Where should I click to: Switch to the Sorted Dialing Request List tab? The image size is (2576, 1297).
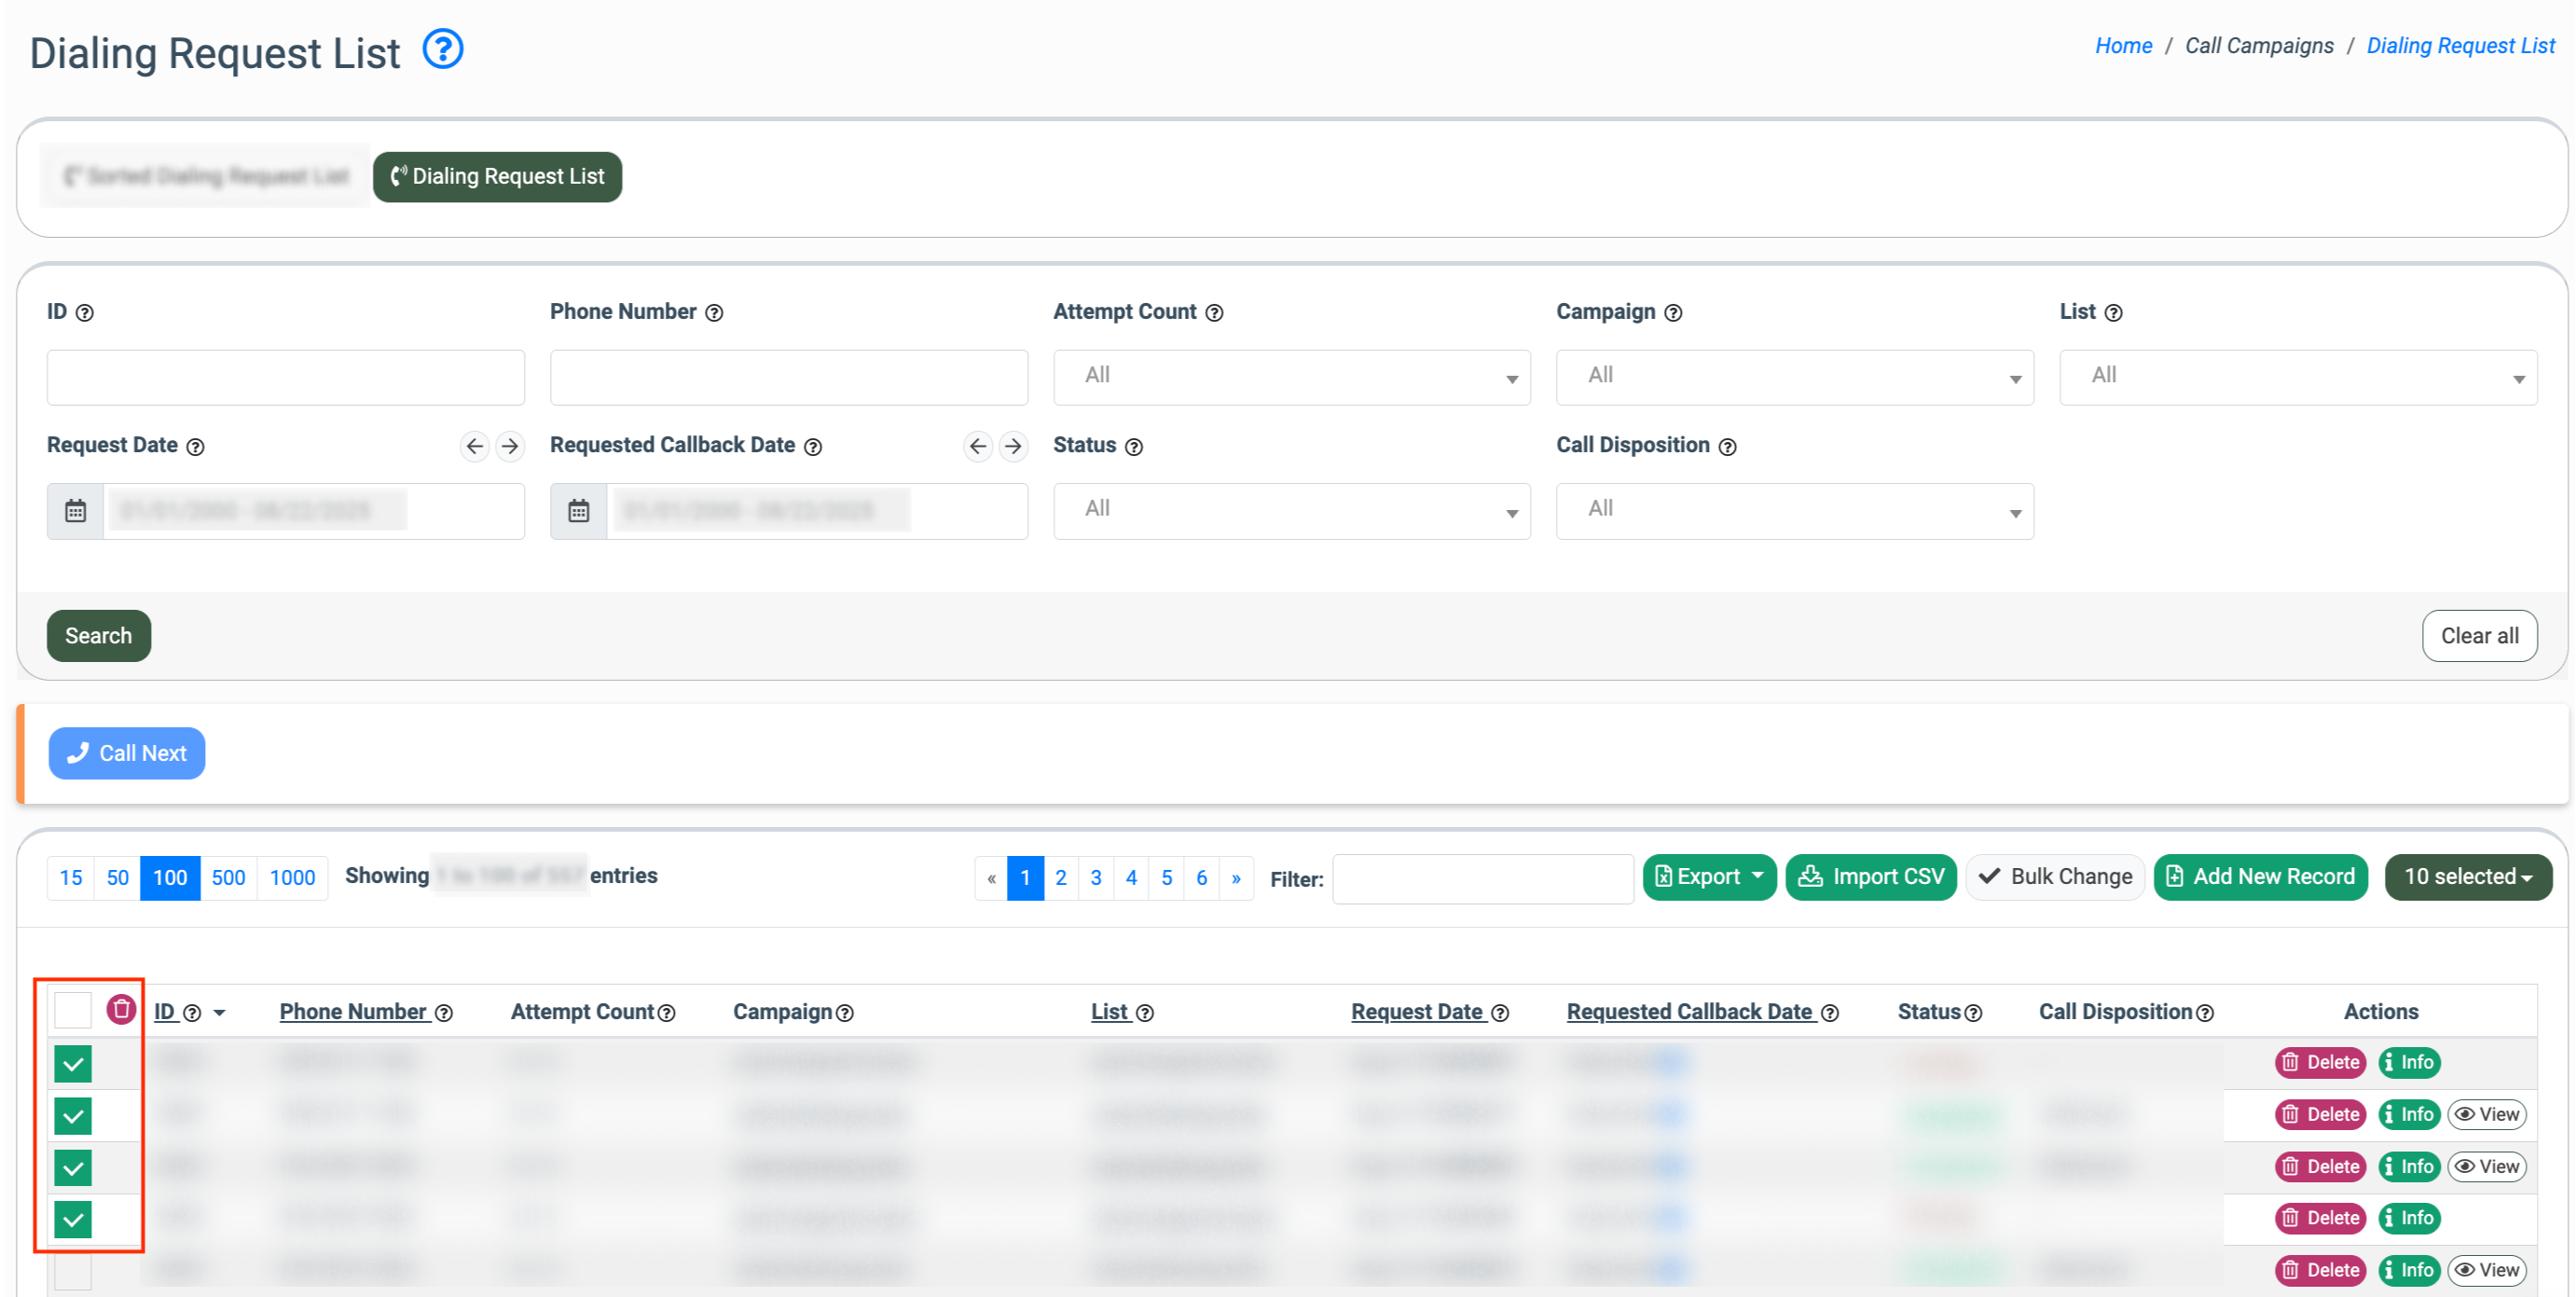point(205,177)
